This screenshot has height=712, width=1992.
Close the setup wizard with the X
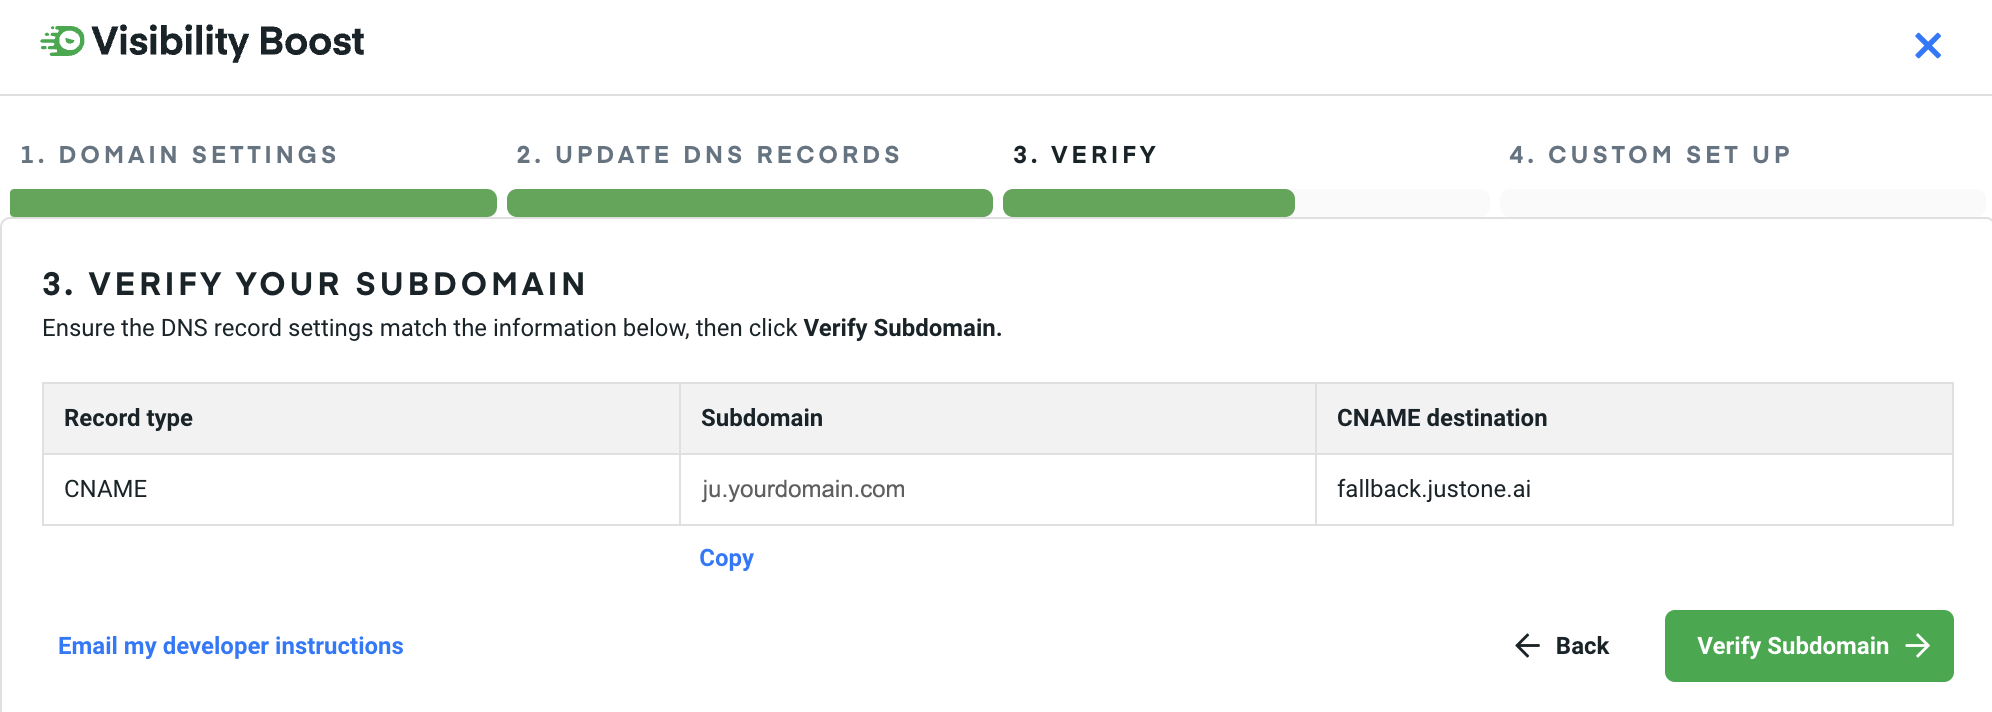point(1927,46)
